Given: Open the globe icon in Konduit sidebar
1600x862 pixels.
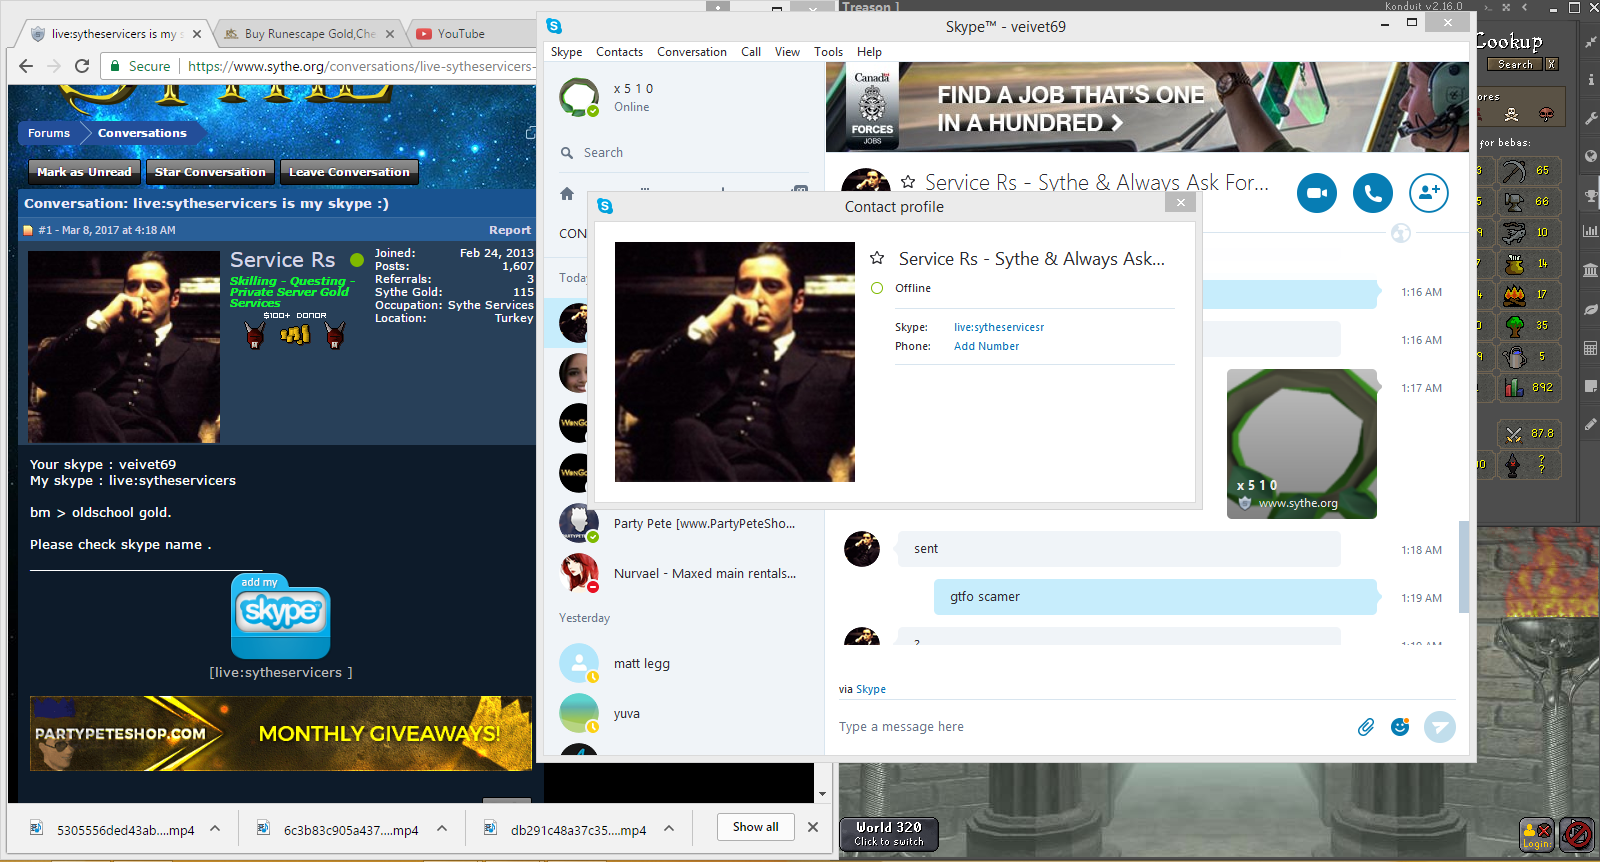Looking at the screenshot, I should click(x=1590, y=156).
